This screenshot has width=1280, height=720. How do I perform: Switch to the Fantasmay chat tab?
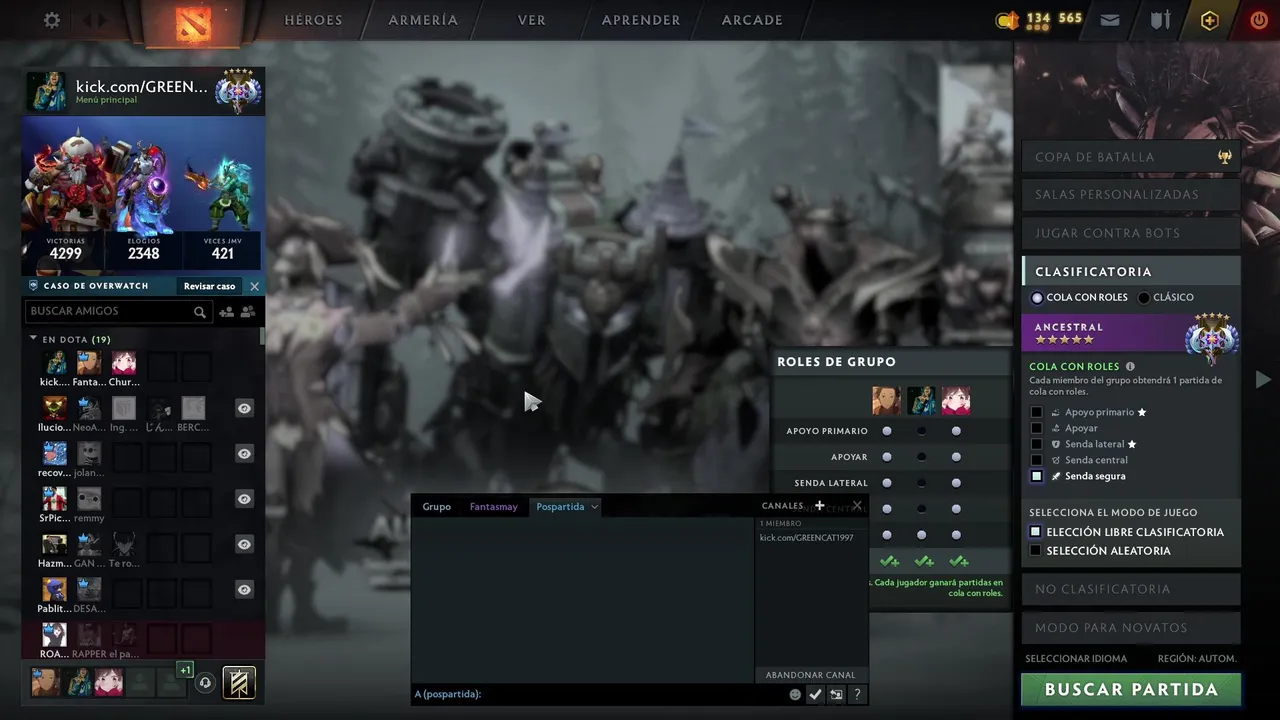494,507
